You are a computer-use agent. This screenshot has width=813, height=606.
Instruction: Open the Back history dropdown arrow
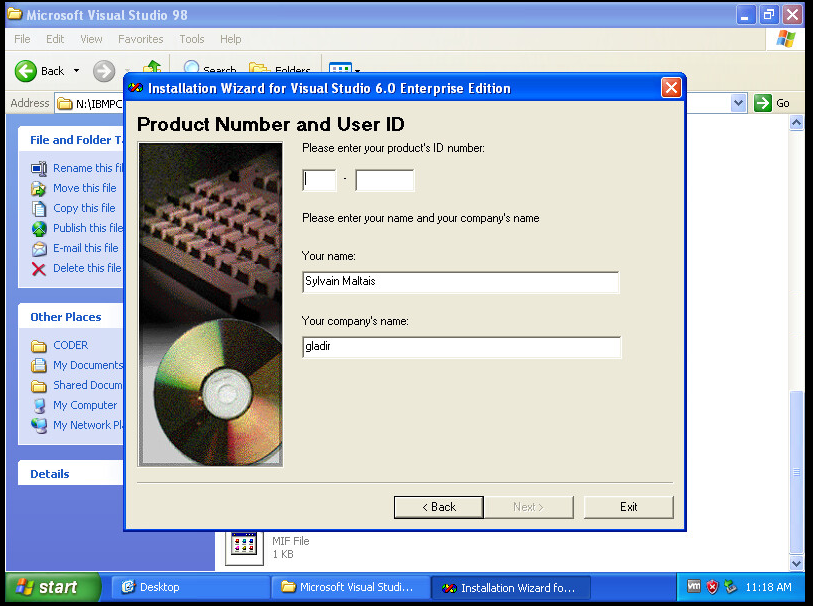click(76, 71)
